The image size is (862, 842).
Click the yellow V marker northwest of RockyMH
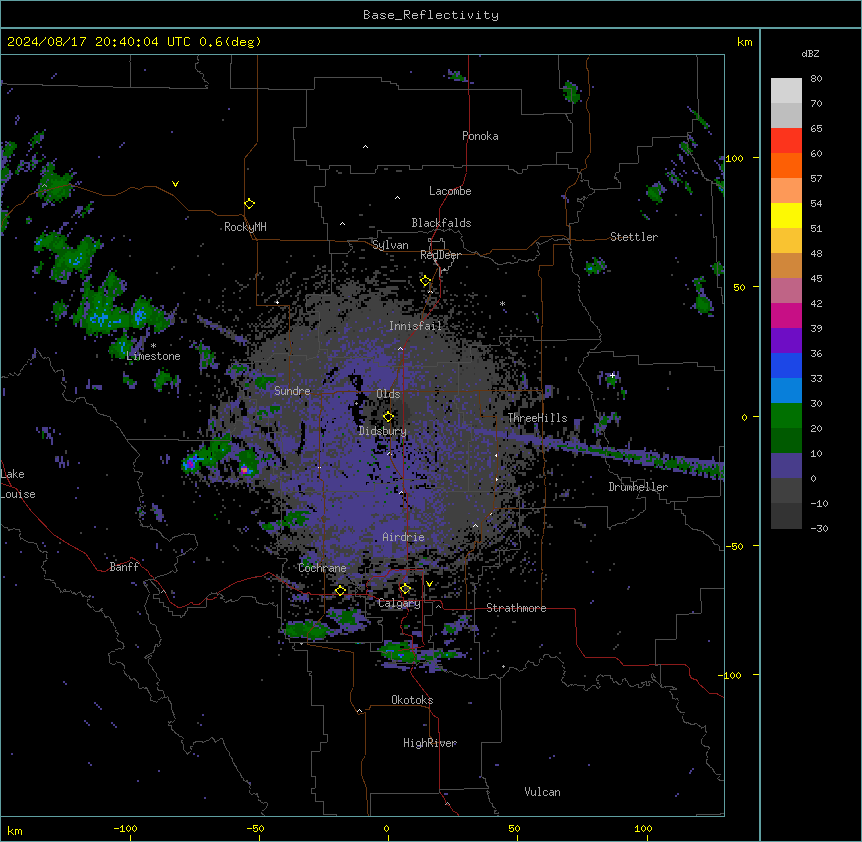(175, 184)
